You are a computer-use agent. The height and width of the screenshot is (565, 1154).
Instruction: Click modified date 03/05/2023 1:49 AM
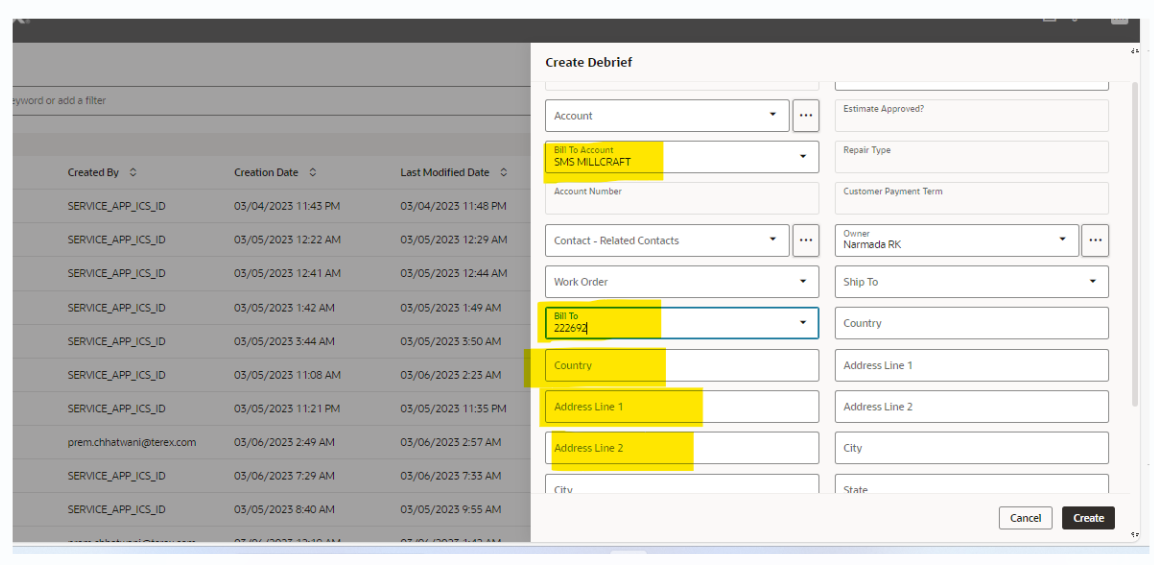click(451, 307)
